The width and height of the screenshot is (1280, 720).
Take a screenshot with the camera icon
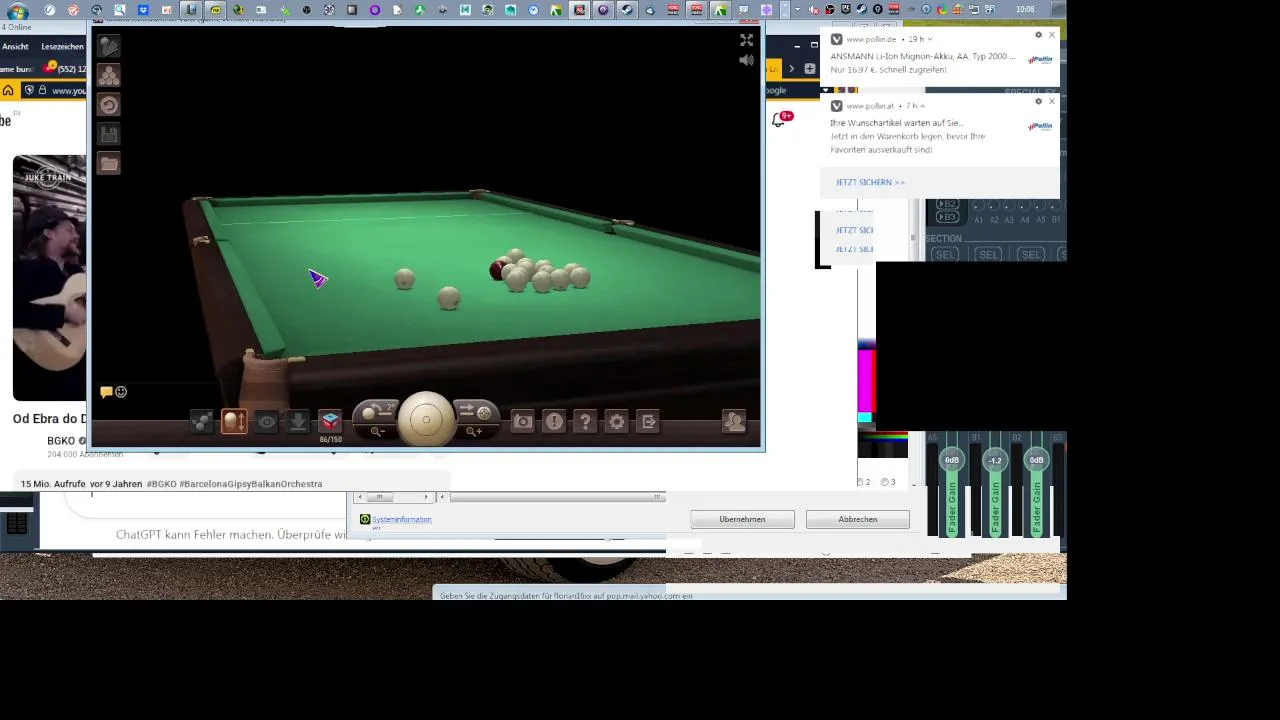(522, 422)
